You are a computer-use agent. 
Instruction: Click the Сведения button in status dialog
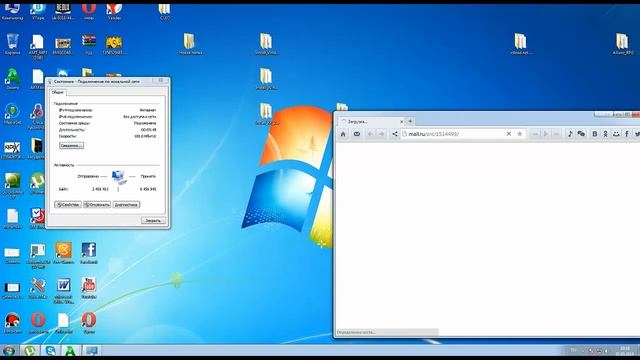[x=71, y=146]
